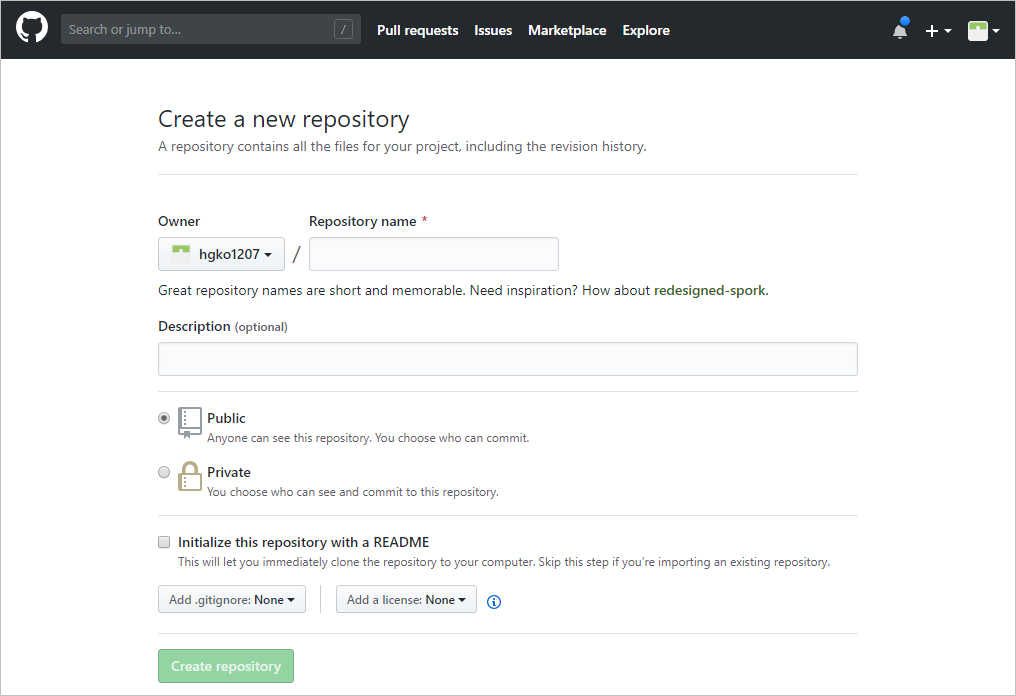
Task: Click the slash shortcut key icon
Action: tap(343, 29)
